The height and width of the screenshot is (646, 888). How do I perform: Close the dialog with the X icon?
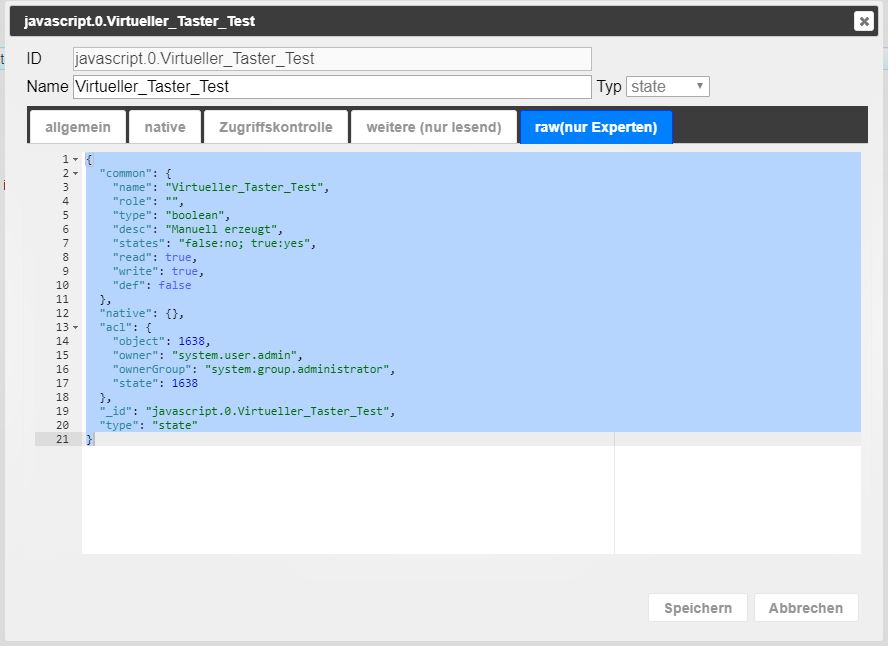864,21
